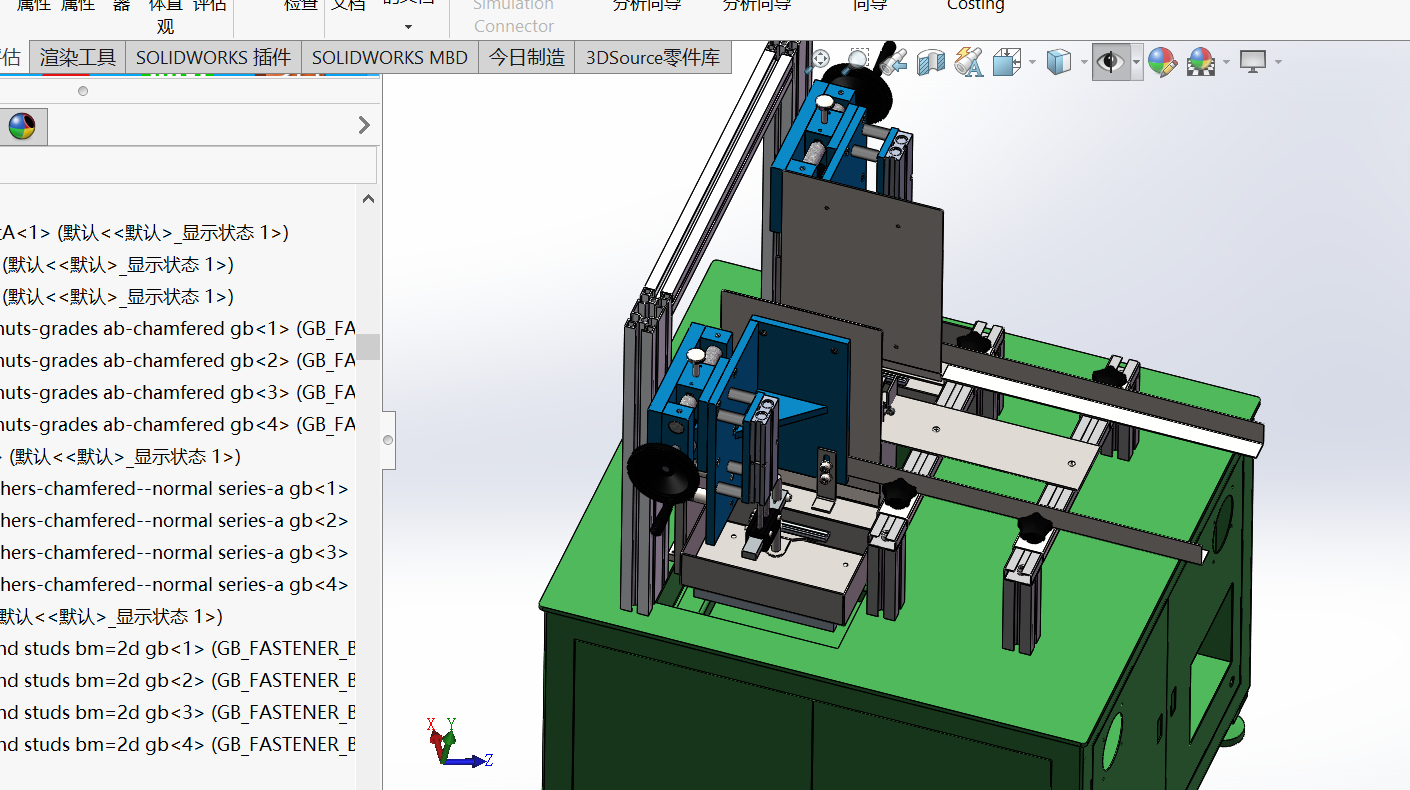Viewport: 1410px width, 790px height.
Task: Select chamfered--normal series-a gb<1> tree item
Action: coord(174,488)
